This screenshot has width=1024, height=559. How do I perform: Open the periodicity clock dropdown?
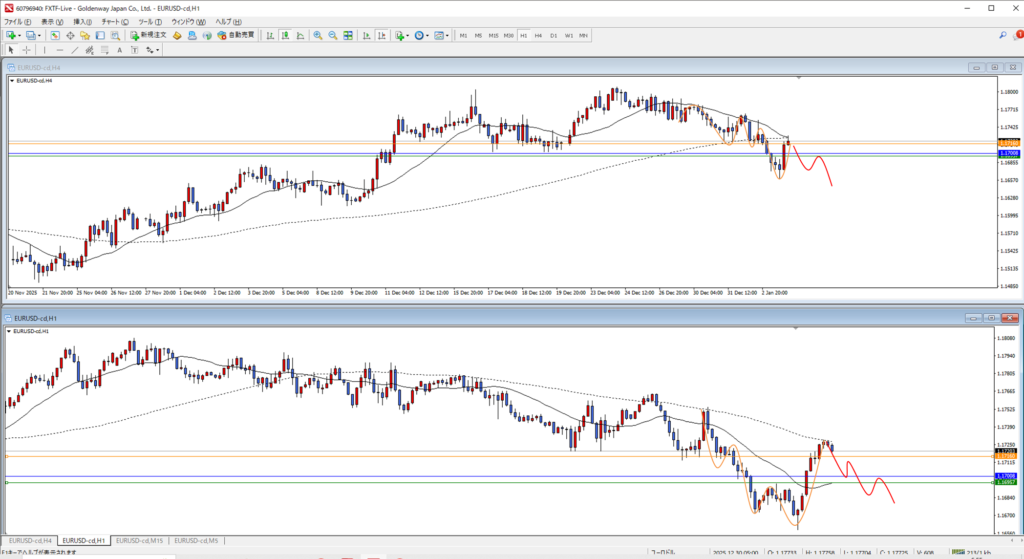428,35
